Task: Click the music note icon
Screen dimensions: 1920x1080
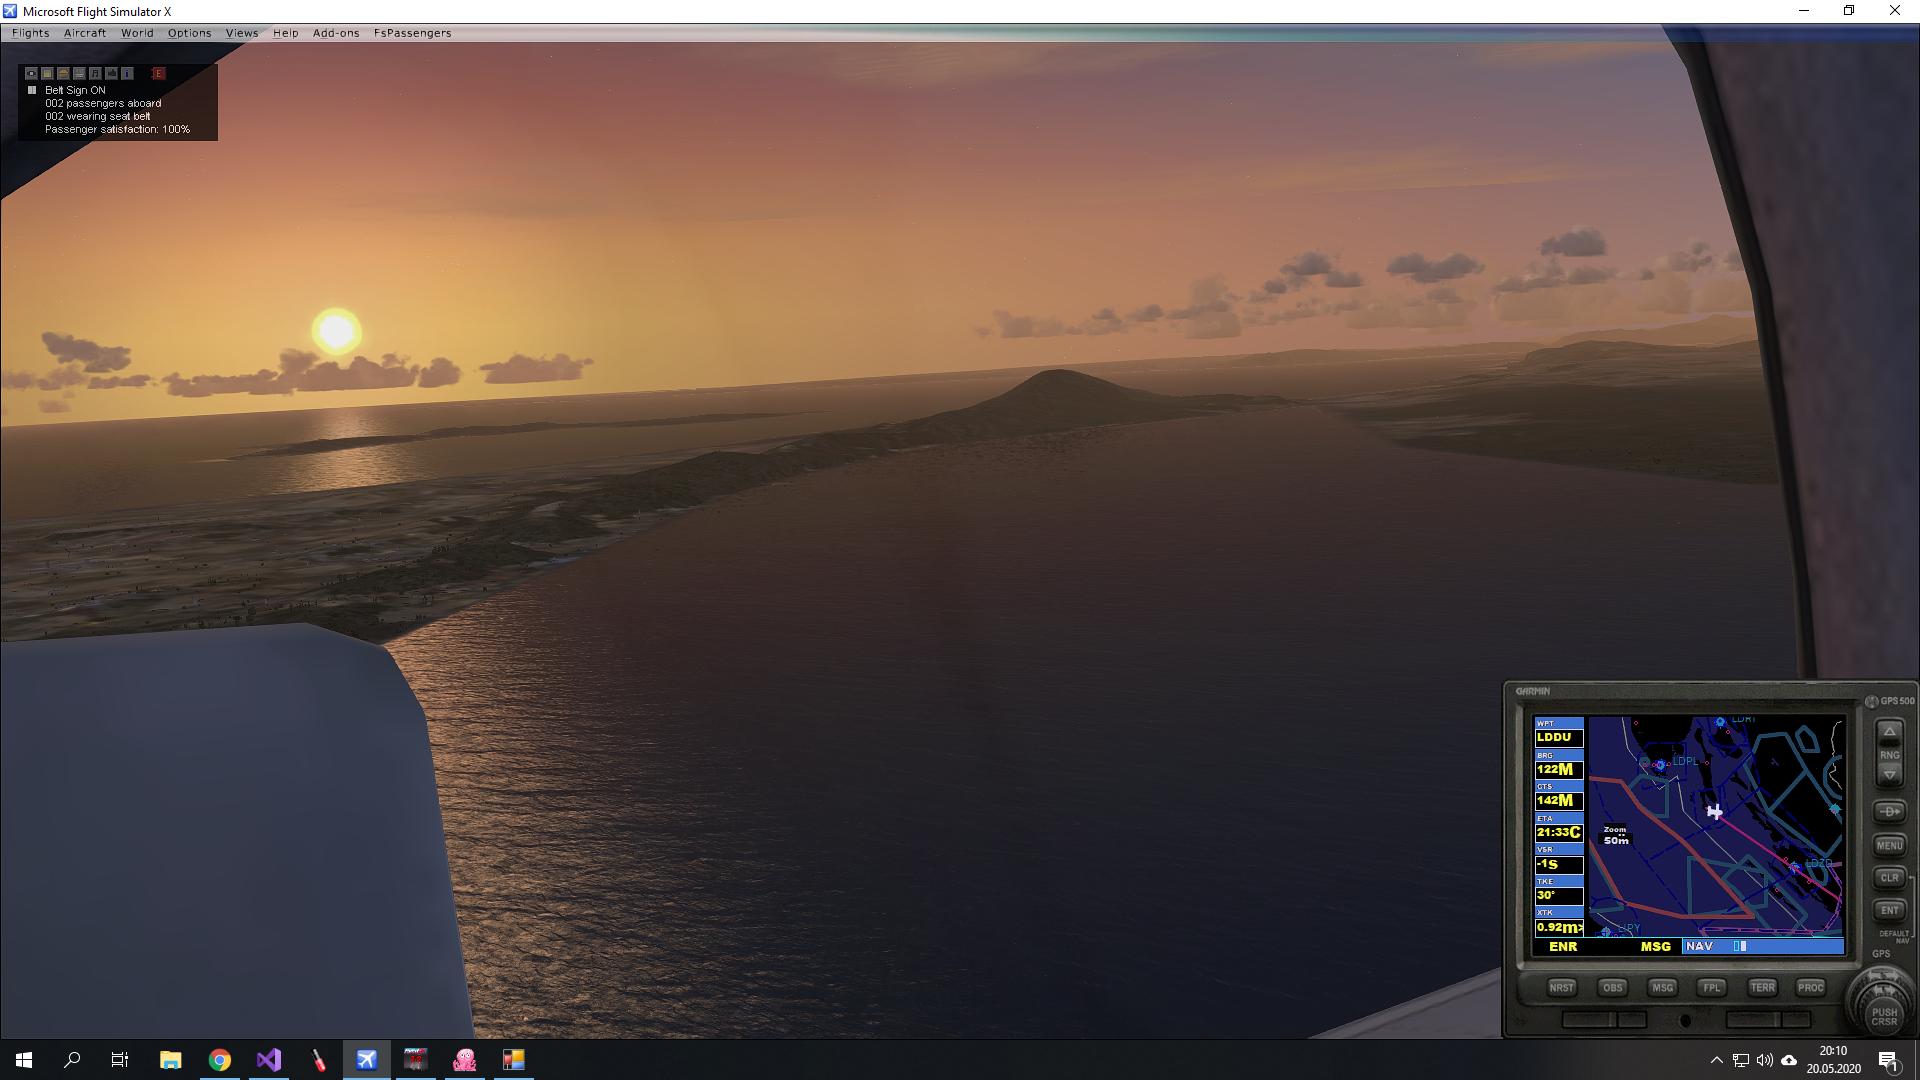Action: (x=95, y=74)
